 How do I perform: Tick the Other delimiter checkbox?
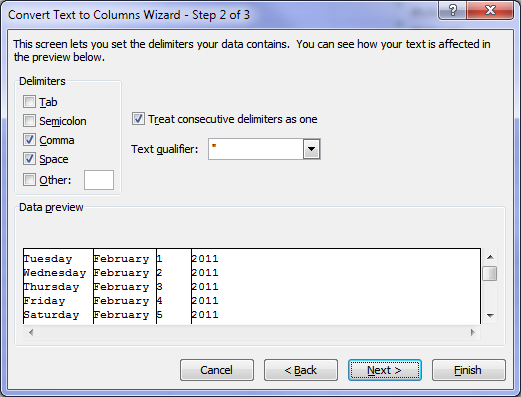click(x=29, y=180)
